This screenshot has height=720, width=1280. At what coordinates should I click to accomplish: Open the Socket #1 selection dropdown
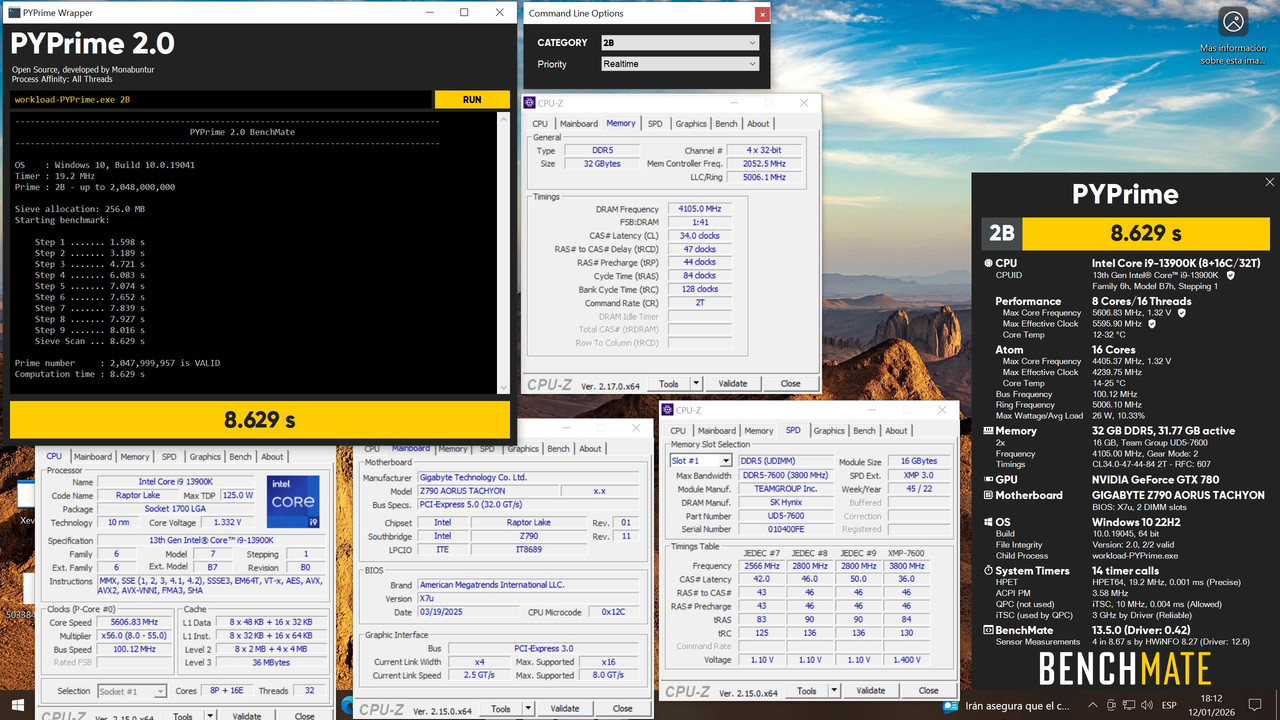point(132,691)
